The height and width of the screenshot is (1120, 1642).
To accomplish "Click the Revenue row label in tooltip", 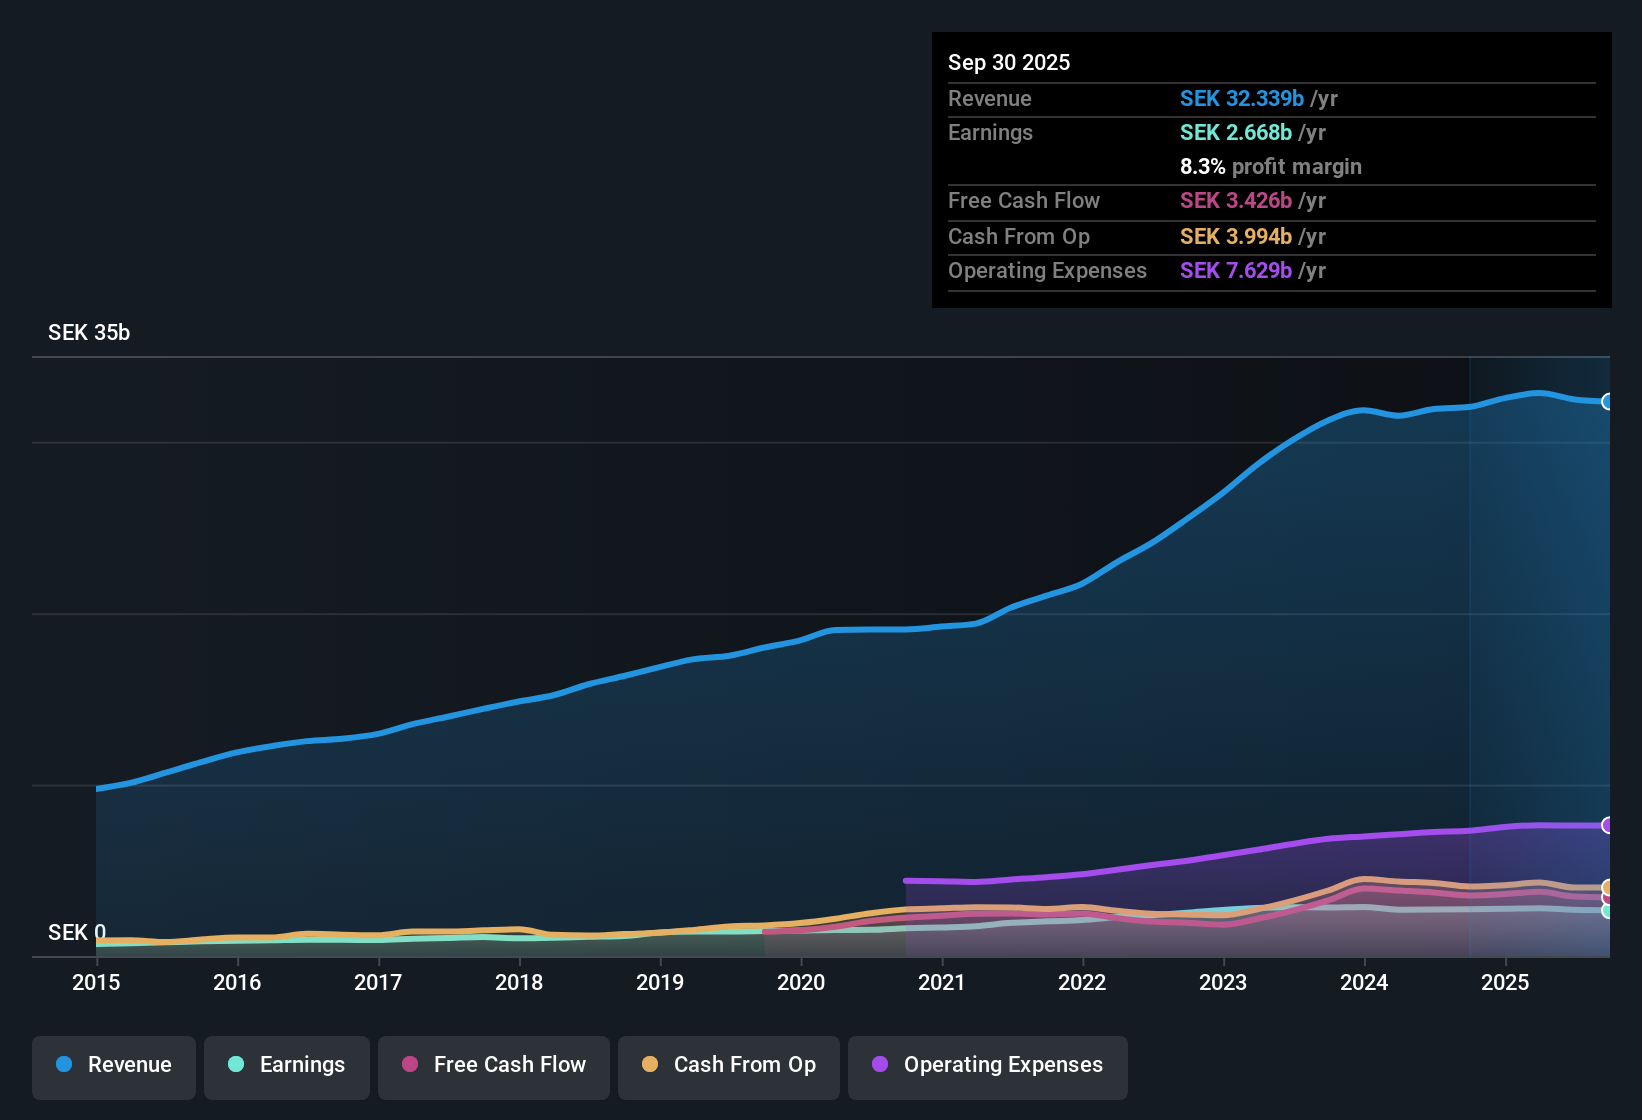I will [x=990, y=98].
